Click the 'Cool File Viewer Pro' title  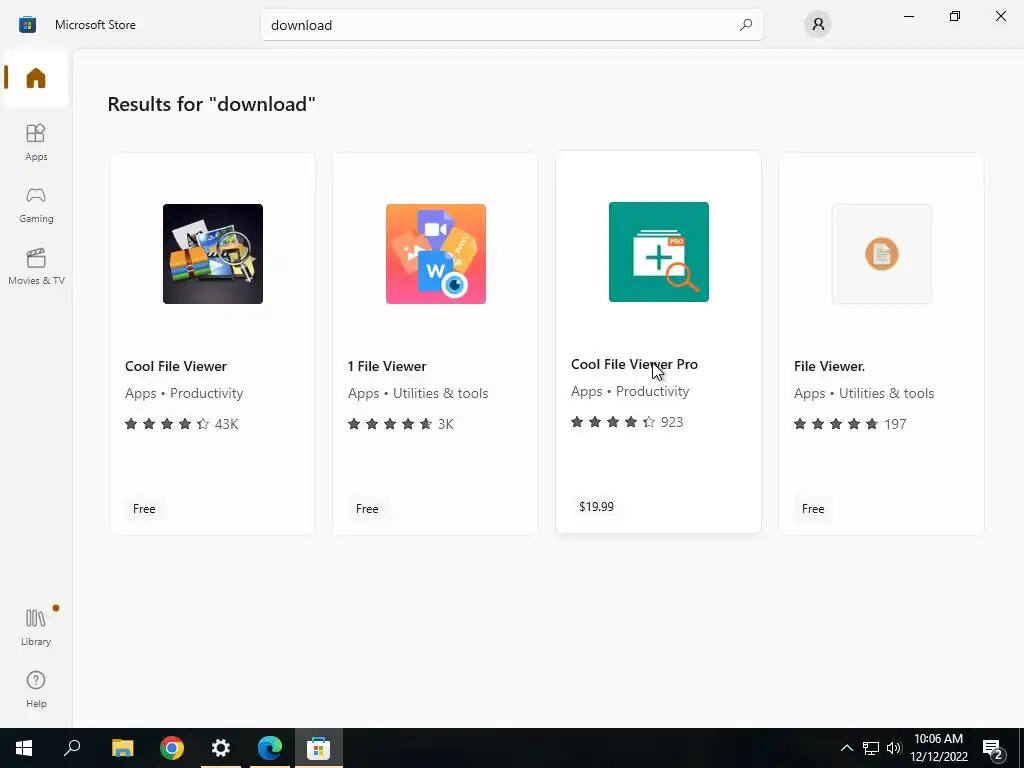634,364
